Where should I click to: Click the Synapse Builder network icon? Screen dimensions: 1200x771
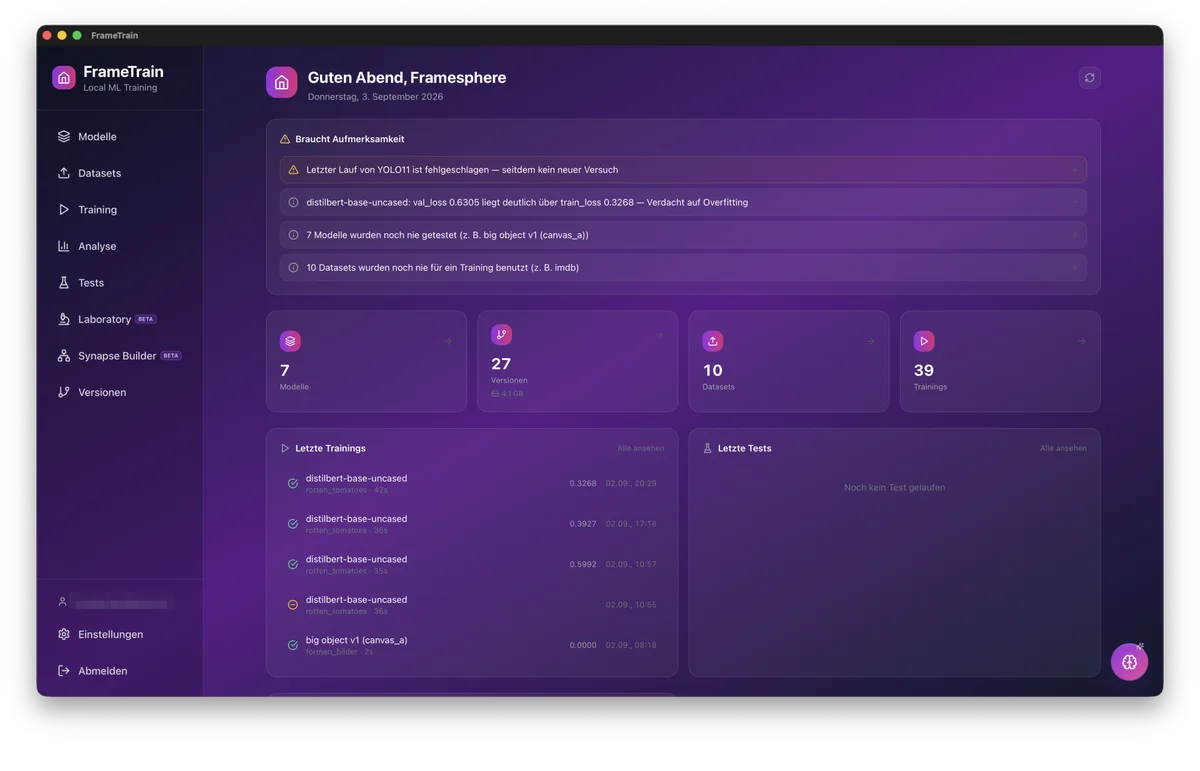point(64,356)
